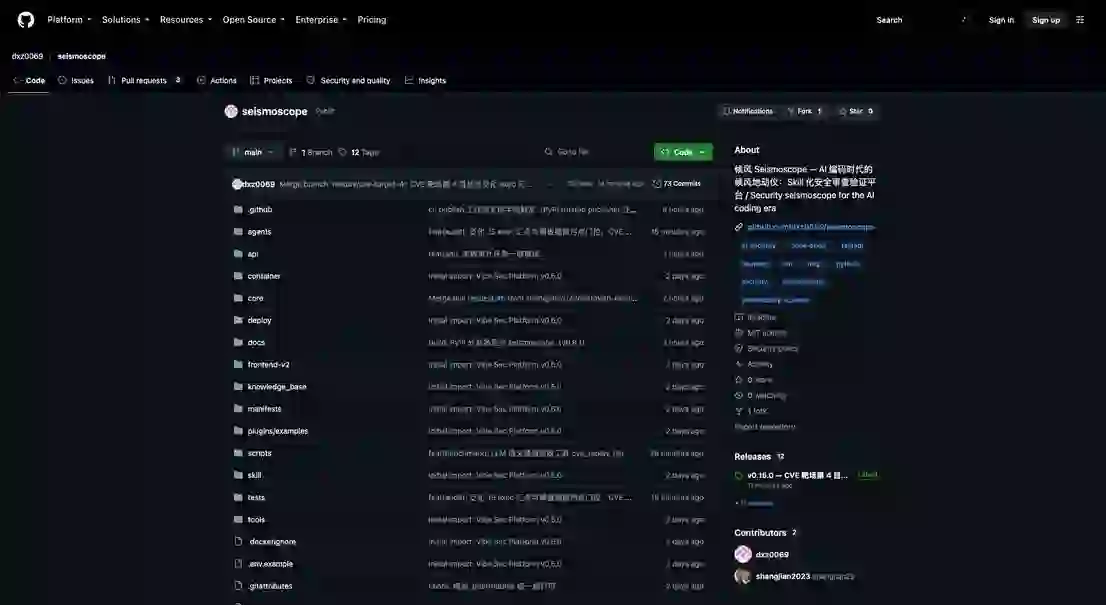
Task: Open the .github folder icon
Action: [x=238, y=209]
